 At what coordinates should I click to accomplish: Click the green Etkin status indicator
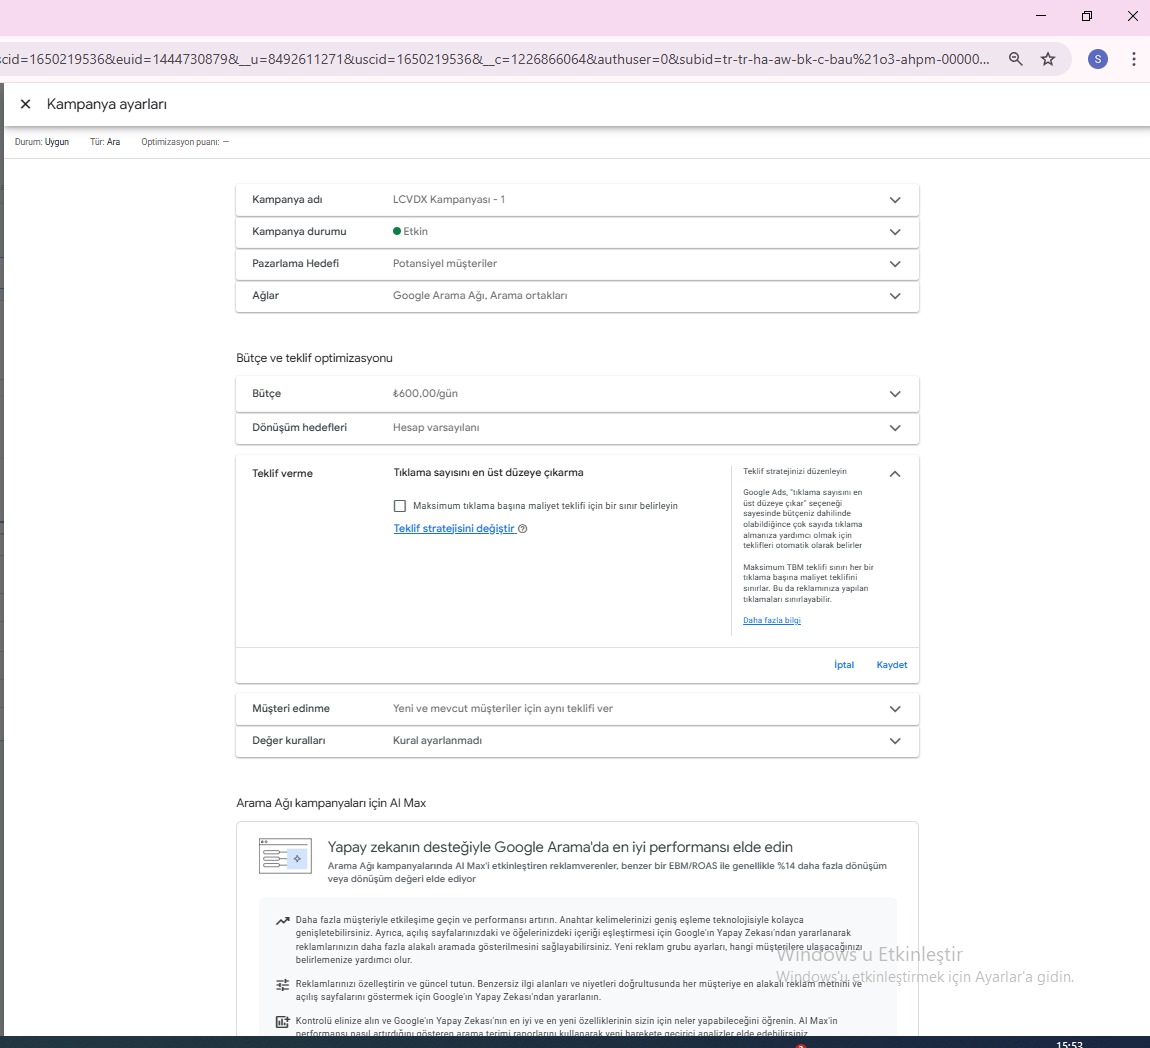point(397,231)
